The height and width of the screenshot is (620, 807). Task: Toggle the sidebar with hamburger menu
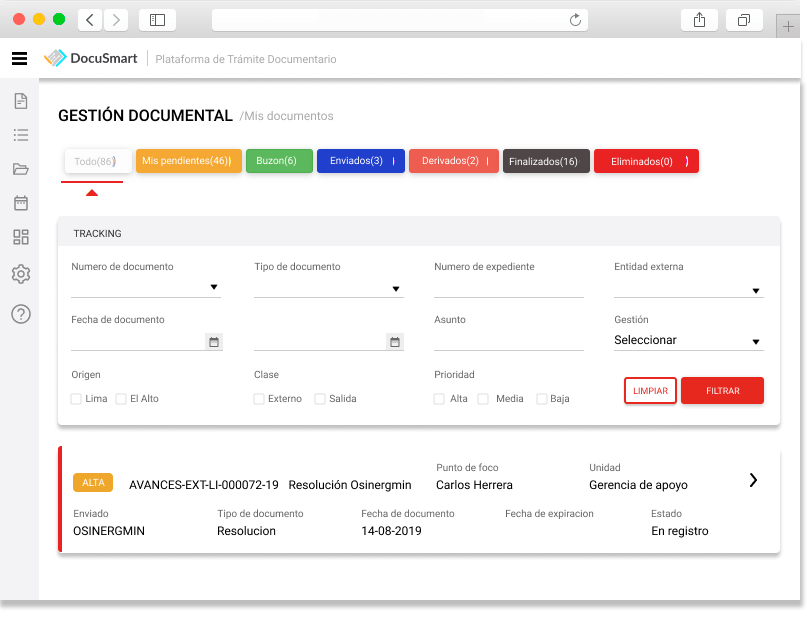click(19, 58)
